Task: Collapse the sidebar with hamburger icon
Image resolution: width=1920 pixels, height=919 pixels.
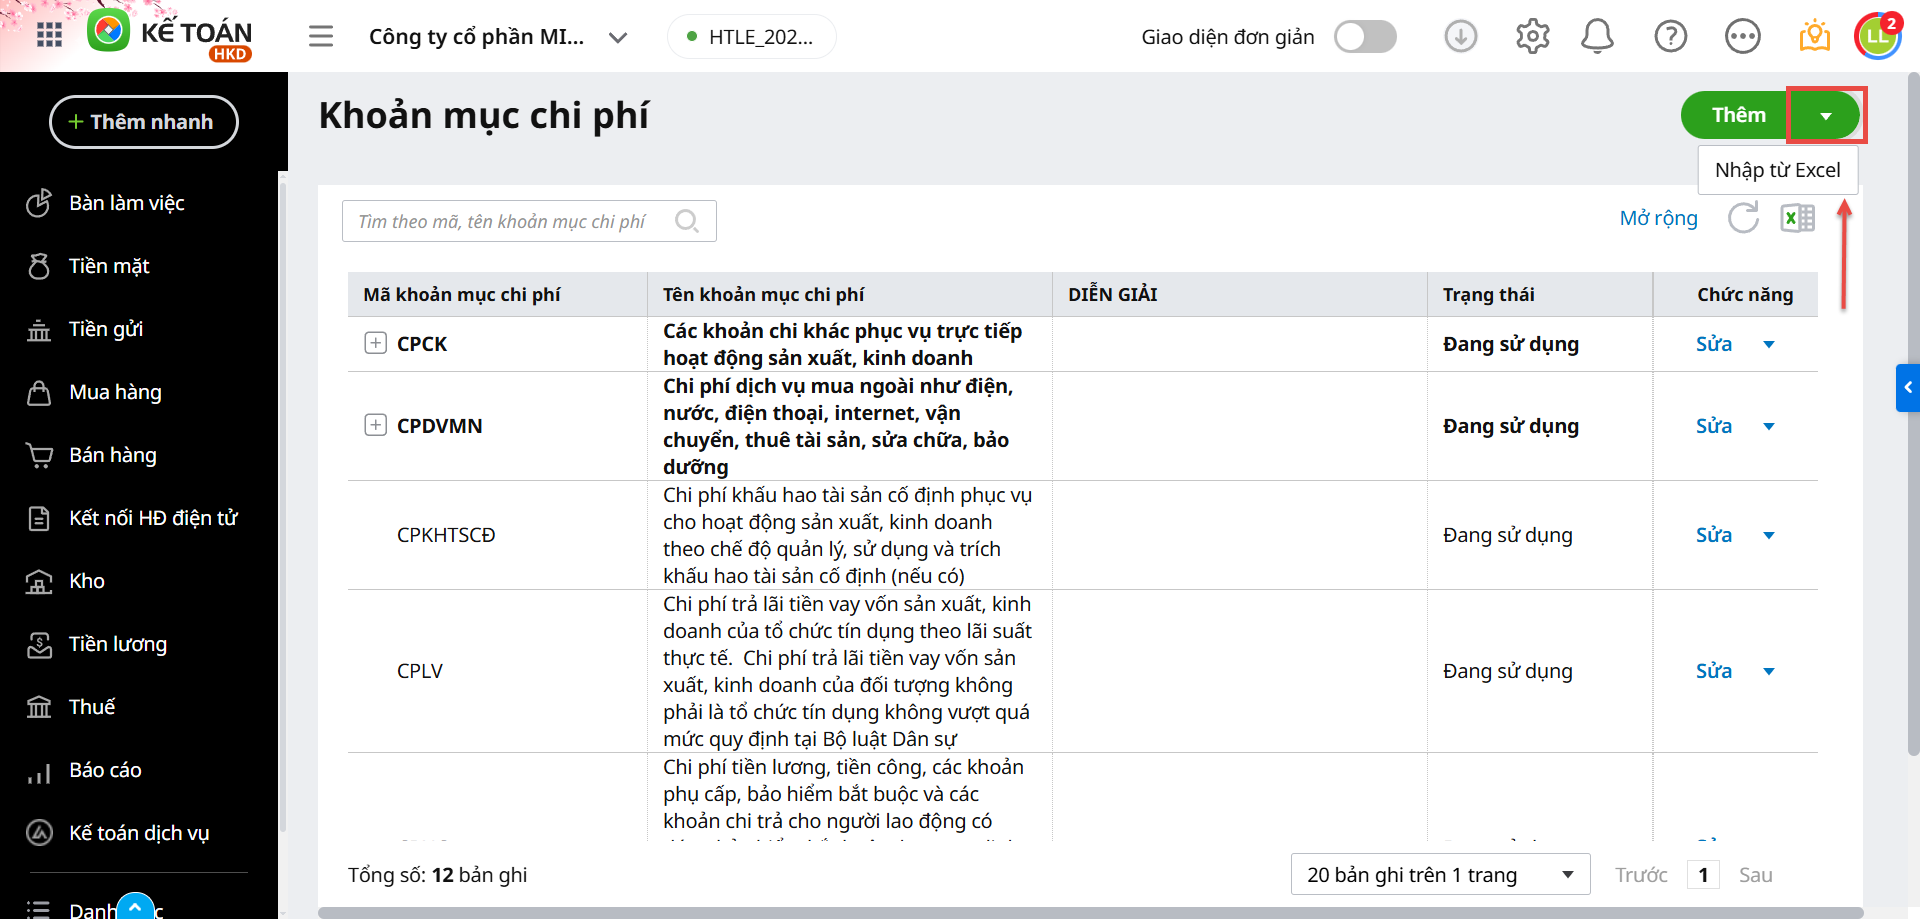Action: click(x=321, y=37)
